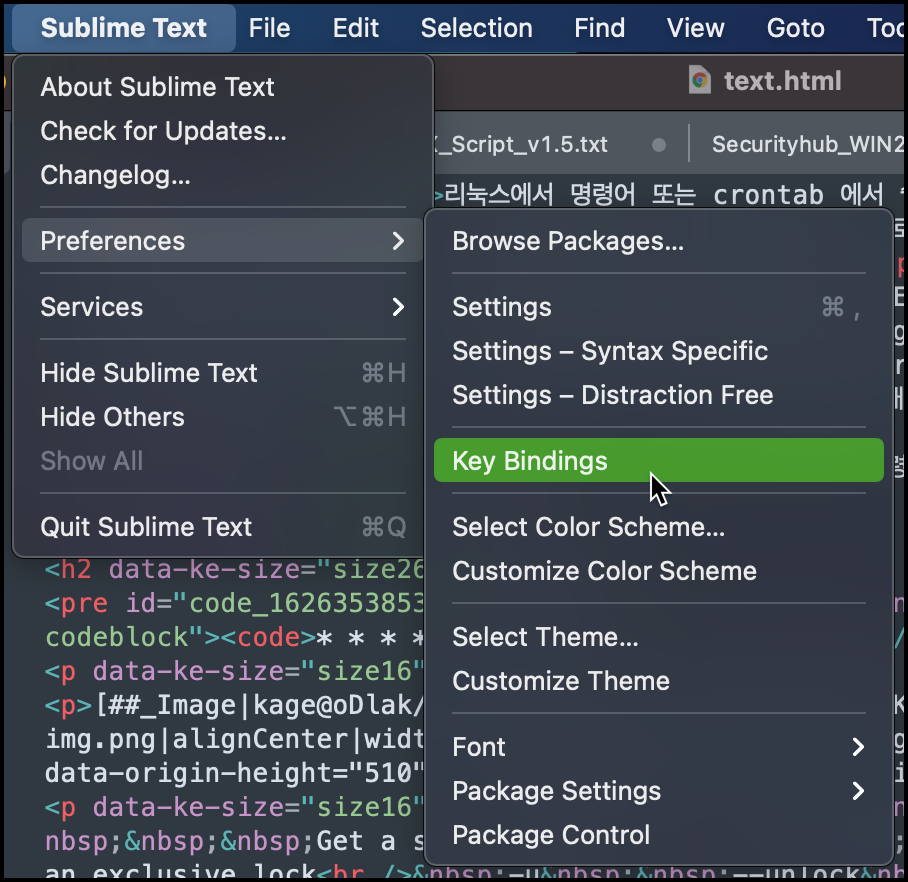
Task: Expand the Preferences submenu
Action: pyautogui.click(x=222, y=240)
